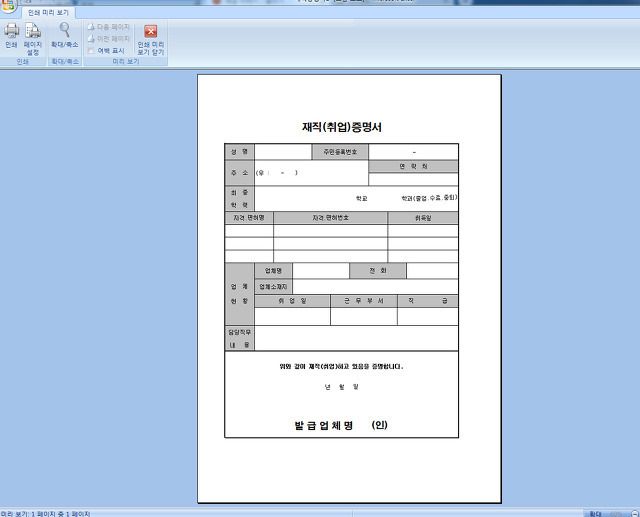Click status text '미리 보기: 1 페이지 중 1 페이지'
The height and width of the screenshot is (517, 640).
click(45, 514)
